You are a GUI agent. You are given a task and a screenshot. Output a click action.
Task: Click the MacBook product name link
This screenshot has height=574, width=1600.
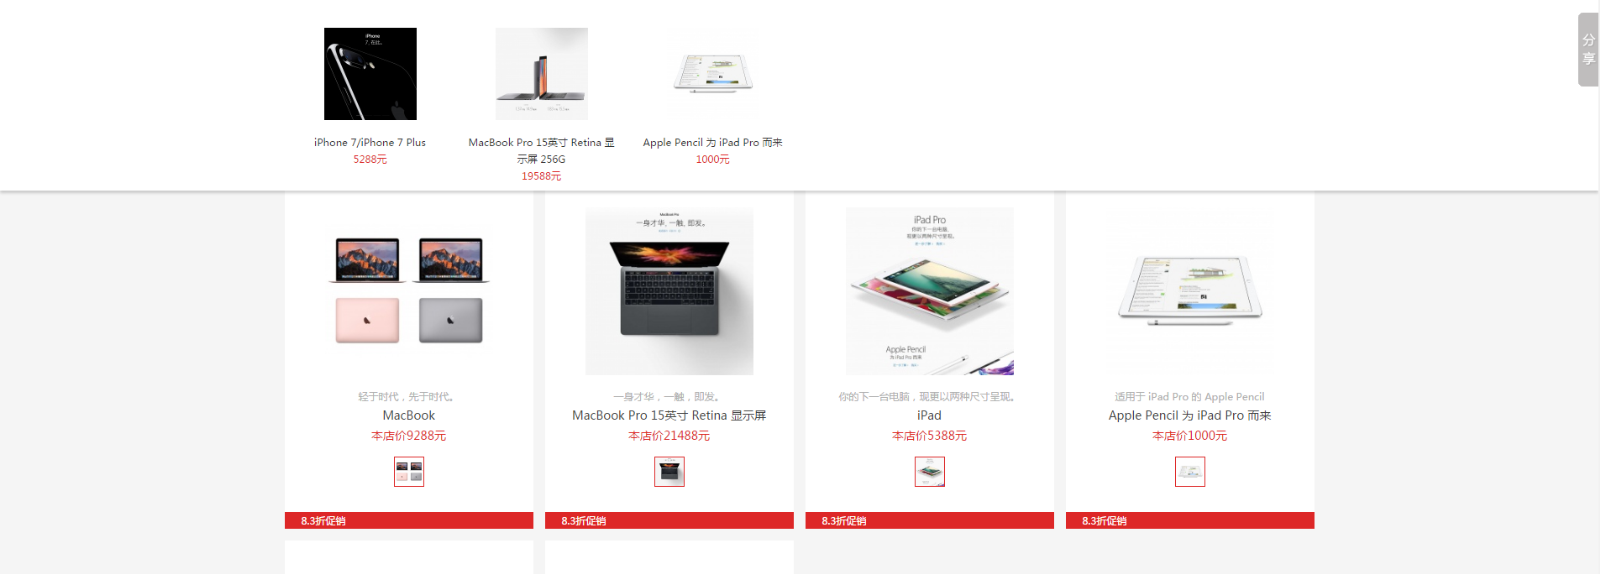click(409, 415)
